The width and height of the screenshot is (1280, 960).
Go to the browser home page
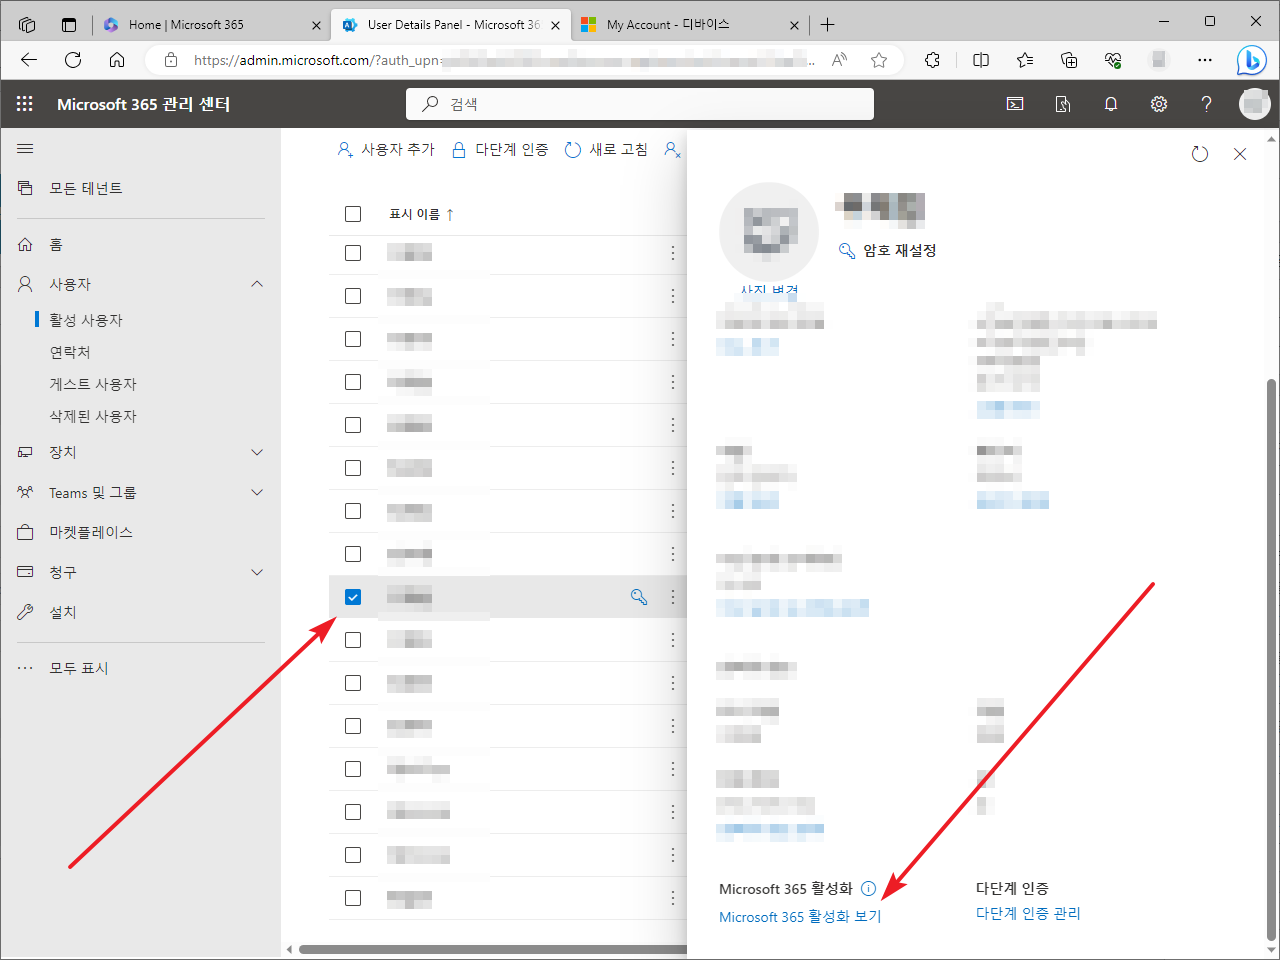pyautogui.click(x=117, y=60)
